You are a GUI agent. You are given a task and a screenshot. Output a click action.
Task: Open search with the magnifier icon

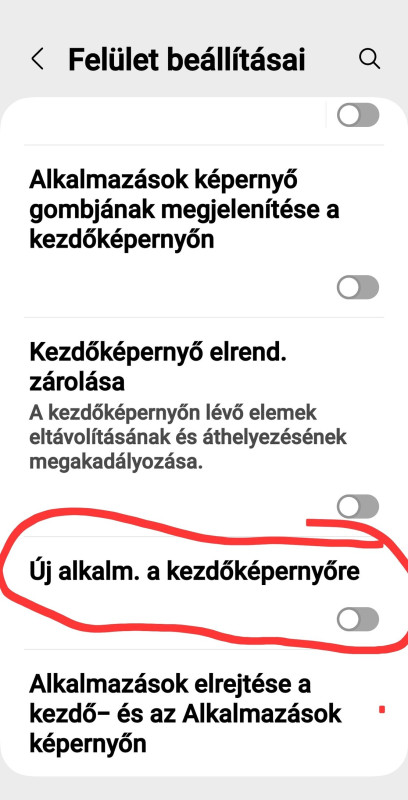[369, 59]
